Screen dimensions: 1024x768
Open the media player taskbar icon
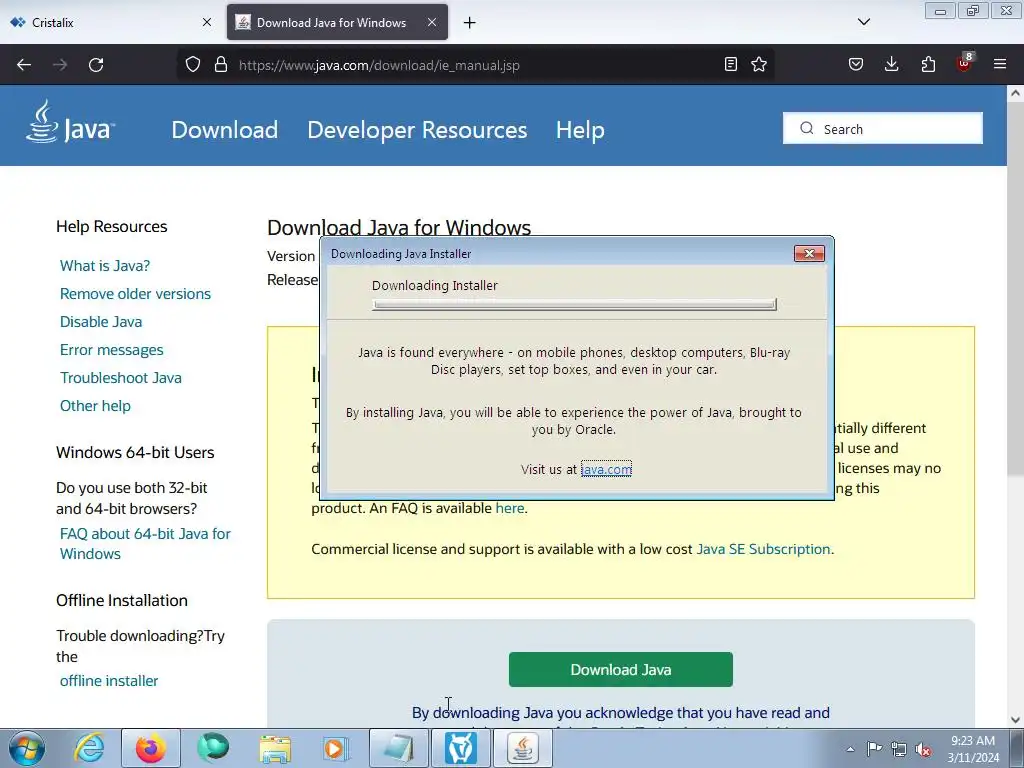336,748
